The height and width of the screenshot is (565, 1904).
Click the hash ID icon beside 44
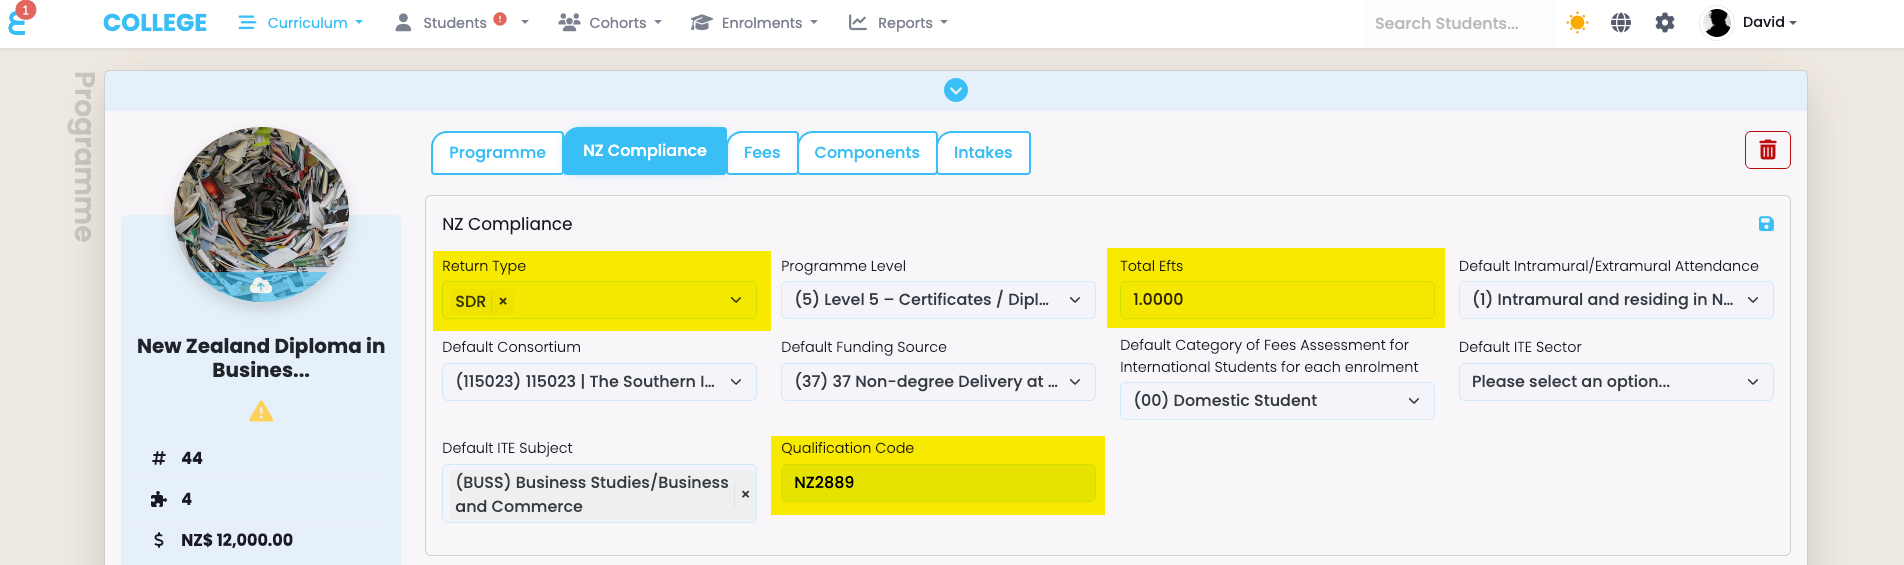click(x=158, y=458)
